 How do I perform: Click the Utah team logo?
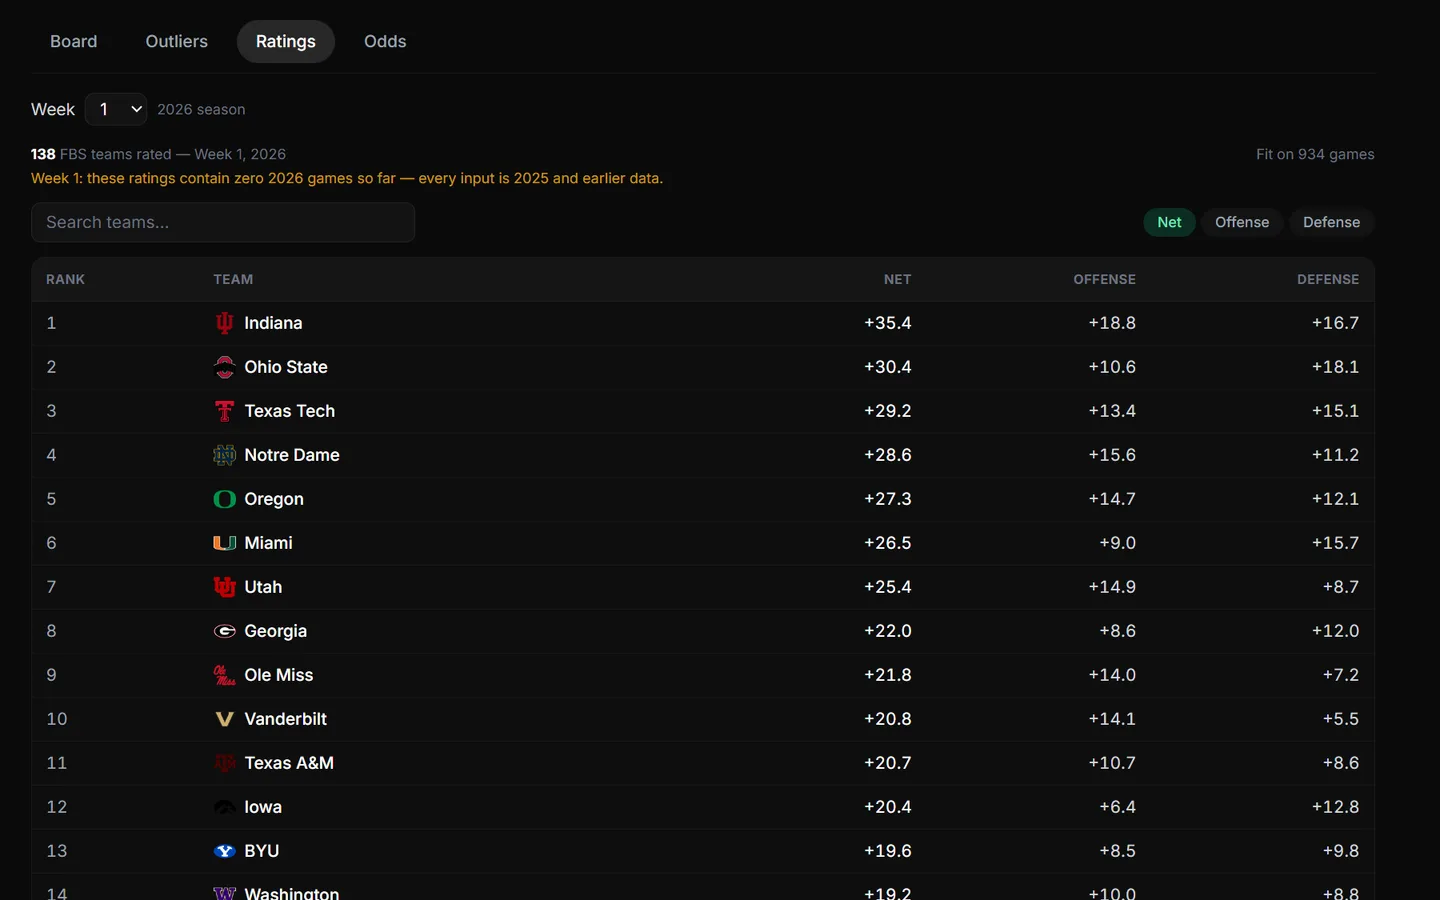[224, 587]
